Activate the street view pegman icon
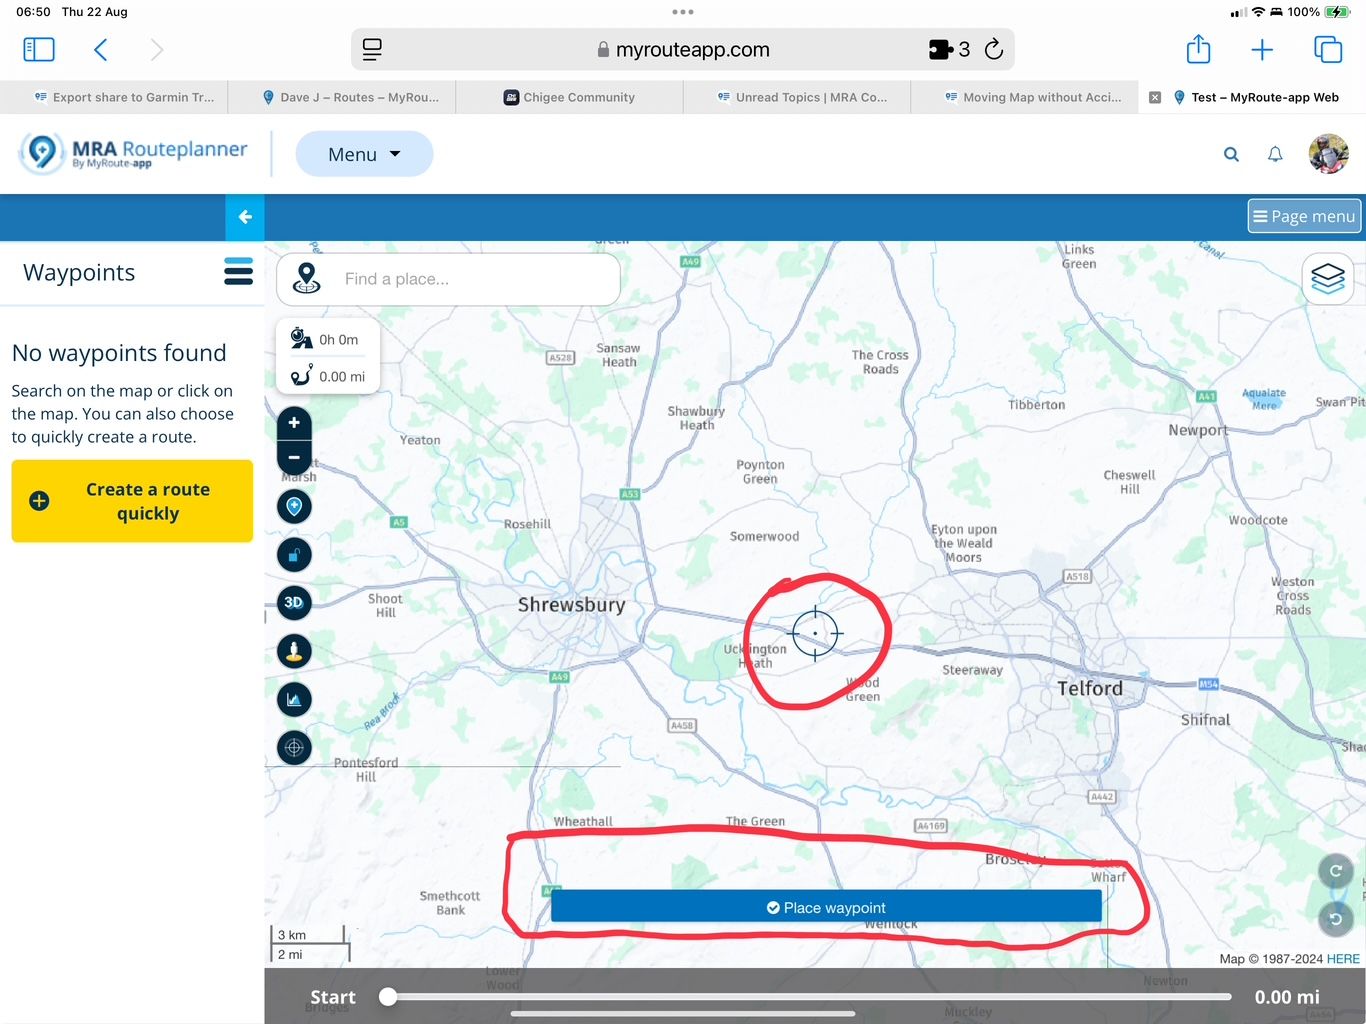The width and height of the screenshot is (1366, 1024). tap(294, 651)
